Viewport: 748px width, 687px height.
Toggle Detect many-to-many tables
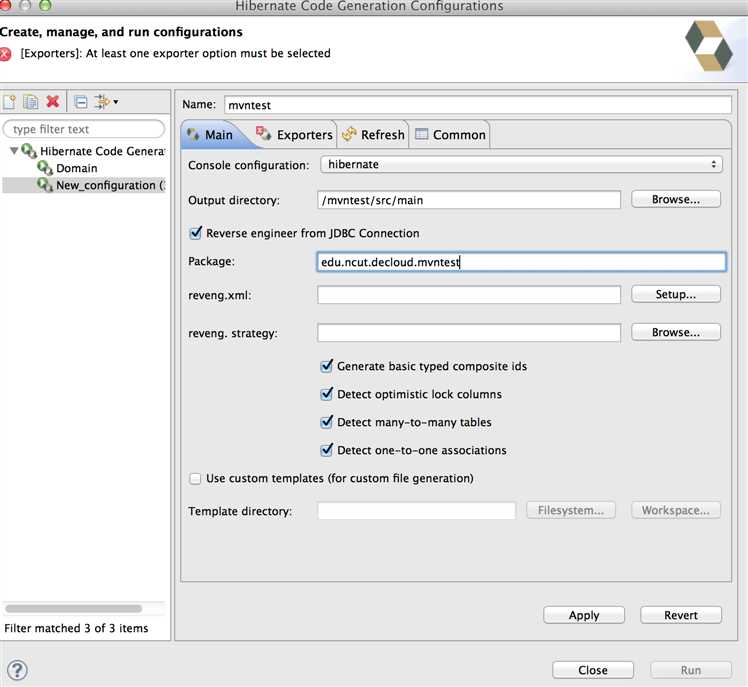[x=327, y=422]
